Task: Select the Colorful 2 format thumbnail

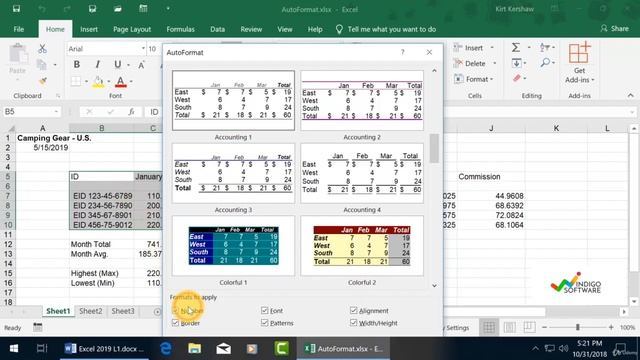Action: point(362,246)
